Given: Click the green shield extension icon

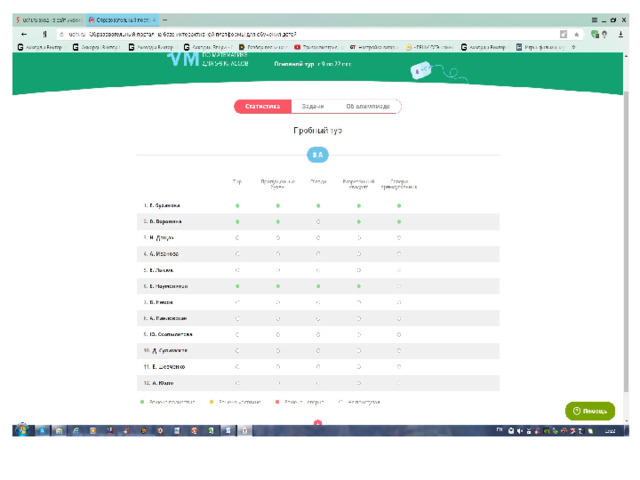Looking at the screenshot, I should pyautogui.click(x=595, y=35).
